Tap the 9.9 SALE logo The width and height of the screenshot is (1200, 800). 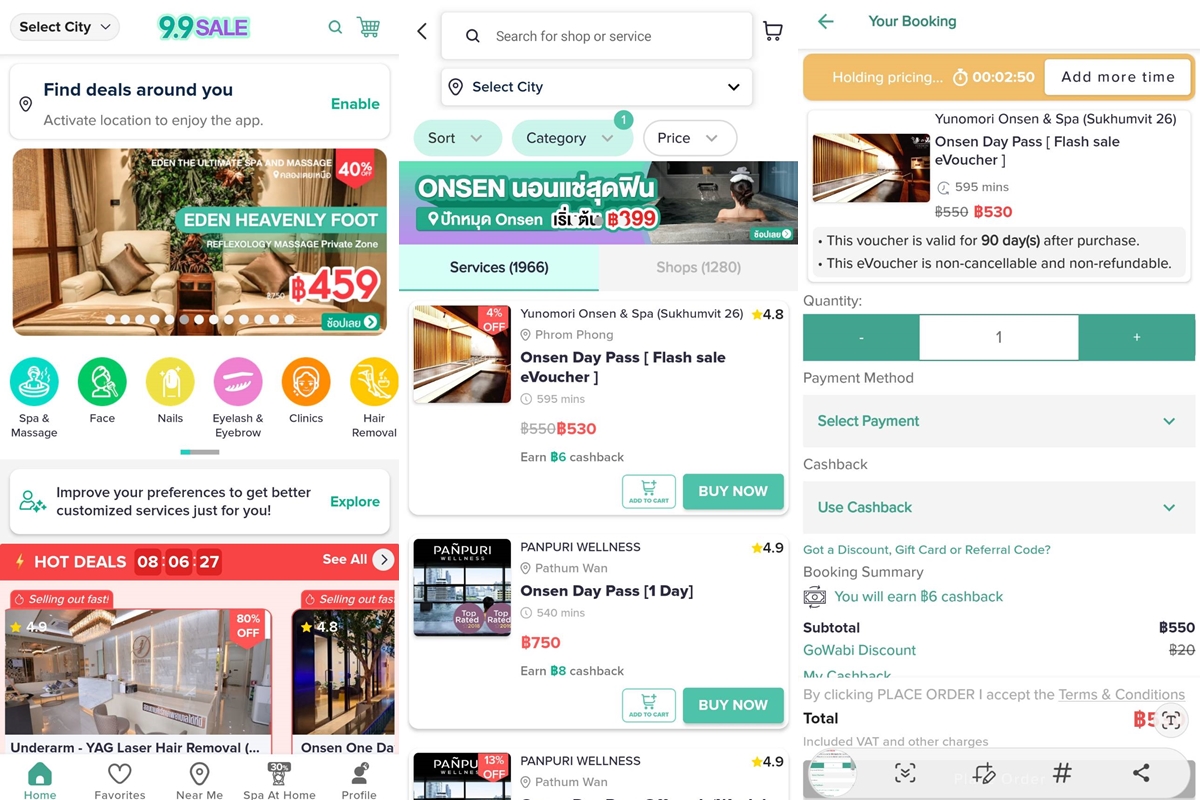[204, 27]
